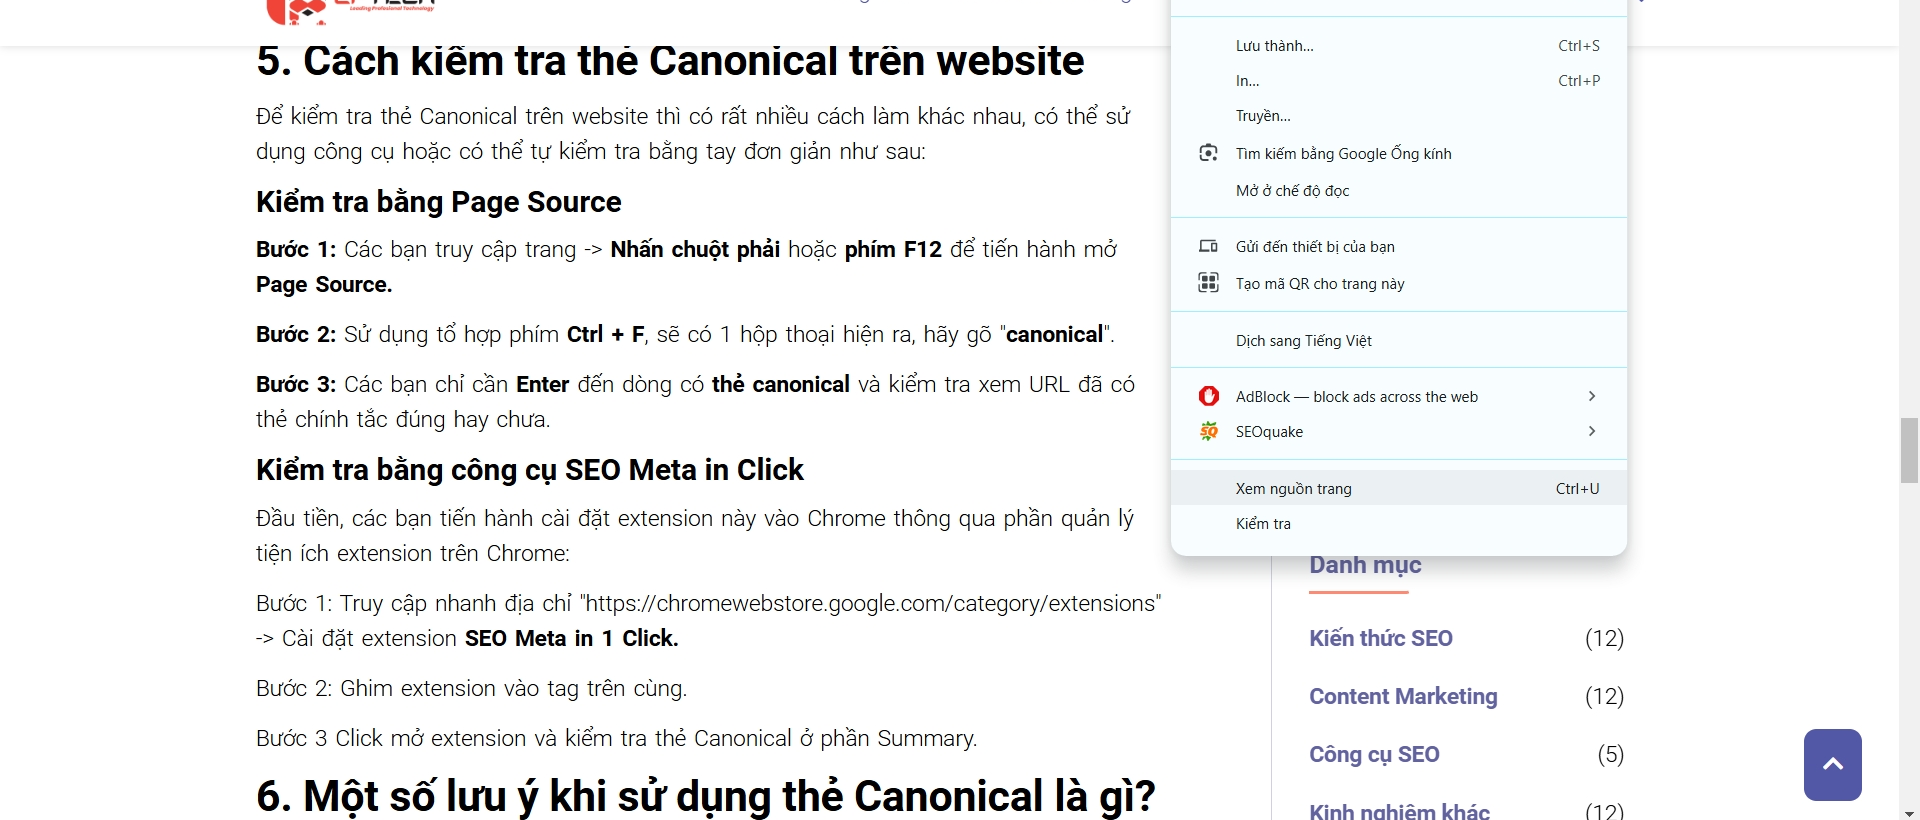This screenshot has height=820, width=1920.
Task: Click heading '5. Cách kiểm tra thẻ Canonical'
Action: click(670, 60)
